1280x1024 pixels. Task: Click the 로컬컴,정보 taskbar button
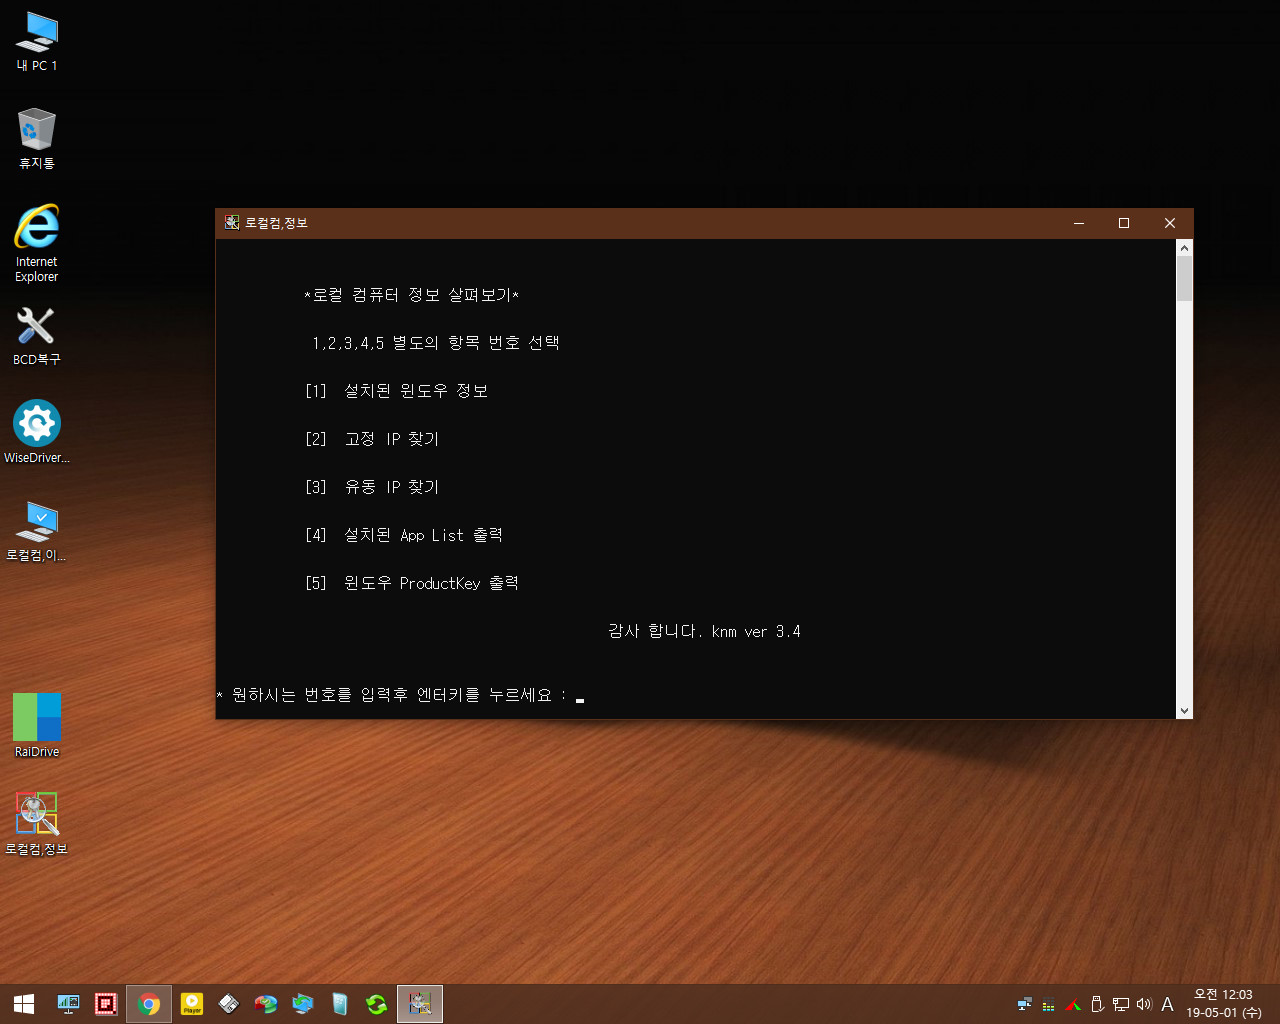[x=420, y=1004]
